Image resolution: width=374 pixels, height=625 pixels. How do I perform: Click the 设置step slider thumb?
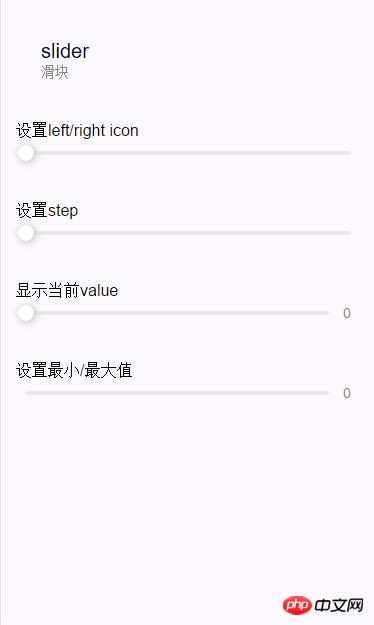coord(26,233)
